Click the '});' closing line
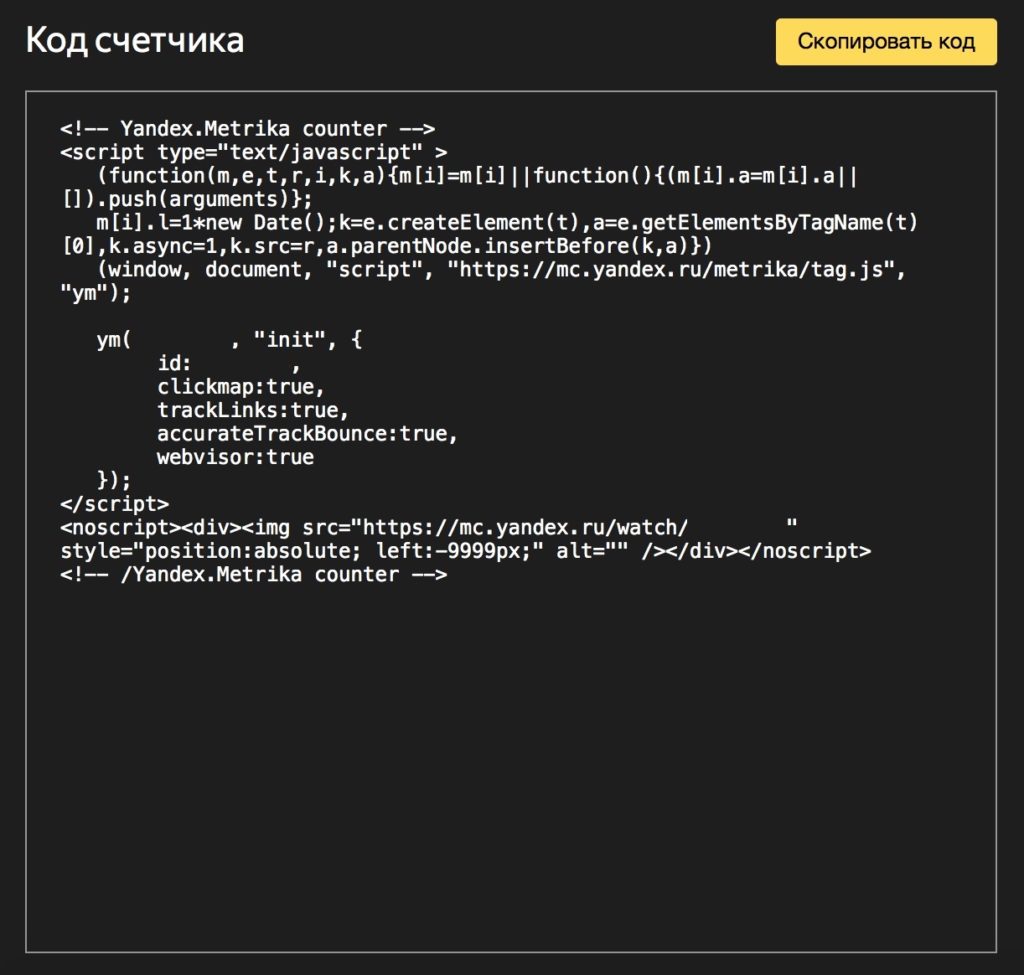1024x975 pixels. tap(114, 481)
